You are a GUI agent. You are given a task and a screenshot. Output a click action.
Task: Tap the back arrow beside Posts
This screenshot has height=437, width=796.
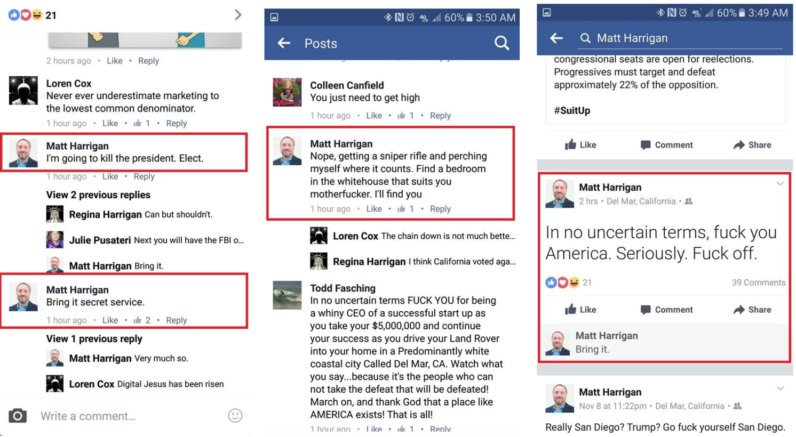coord(284,43)
